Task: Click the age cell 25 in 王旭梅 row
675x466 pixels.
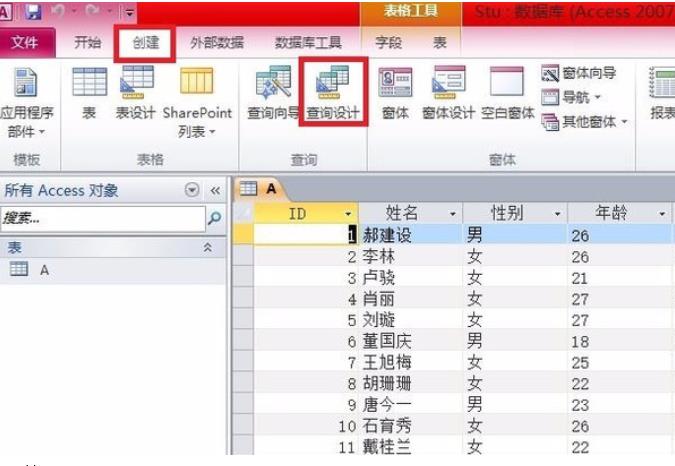Action: click(x=620, y=362)
